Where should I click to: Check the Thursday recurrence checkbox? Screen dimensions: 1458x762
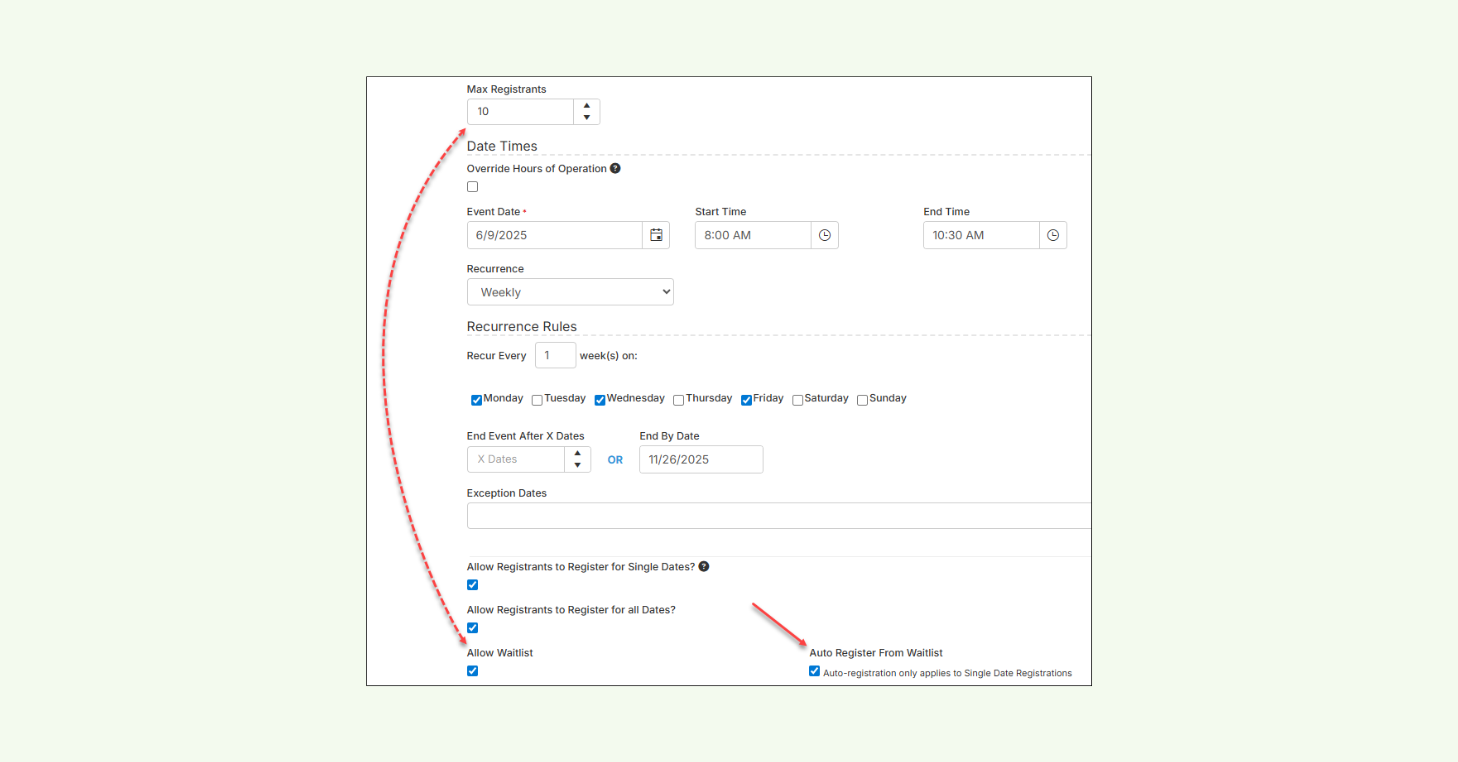point(677,399)
